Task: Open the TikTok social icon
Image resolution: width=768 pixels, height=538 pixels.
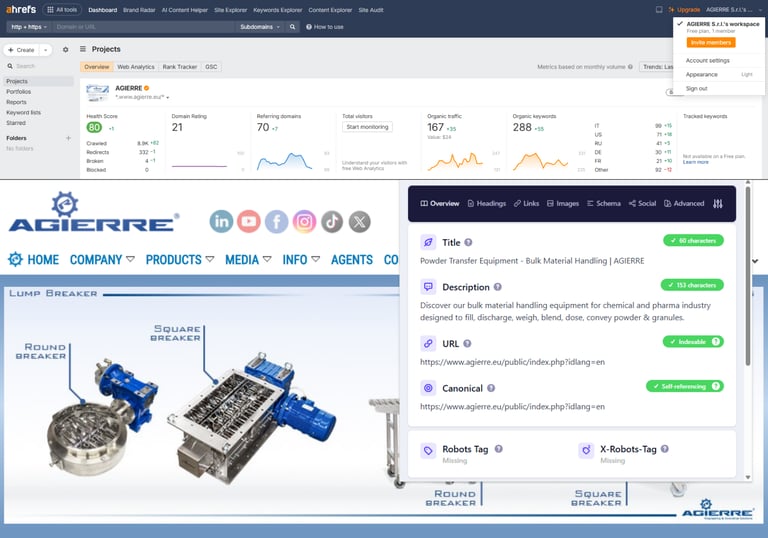Action: tap(332, 221)
